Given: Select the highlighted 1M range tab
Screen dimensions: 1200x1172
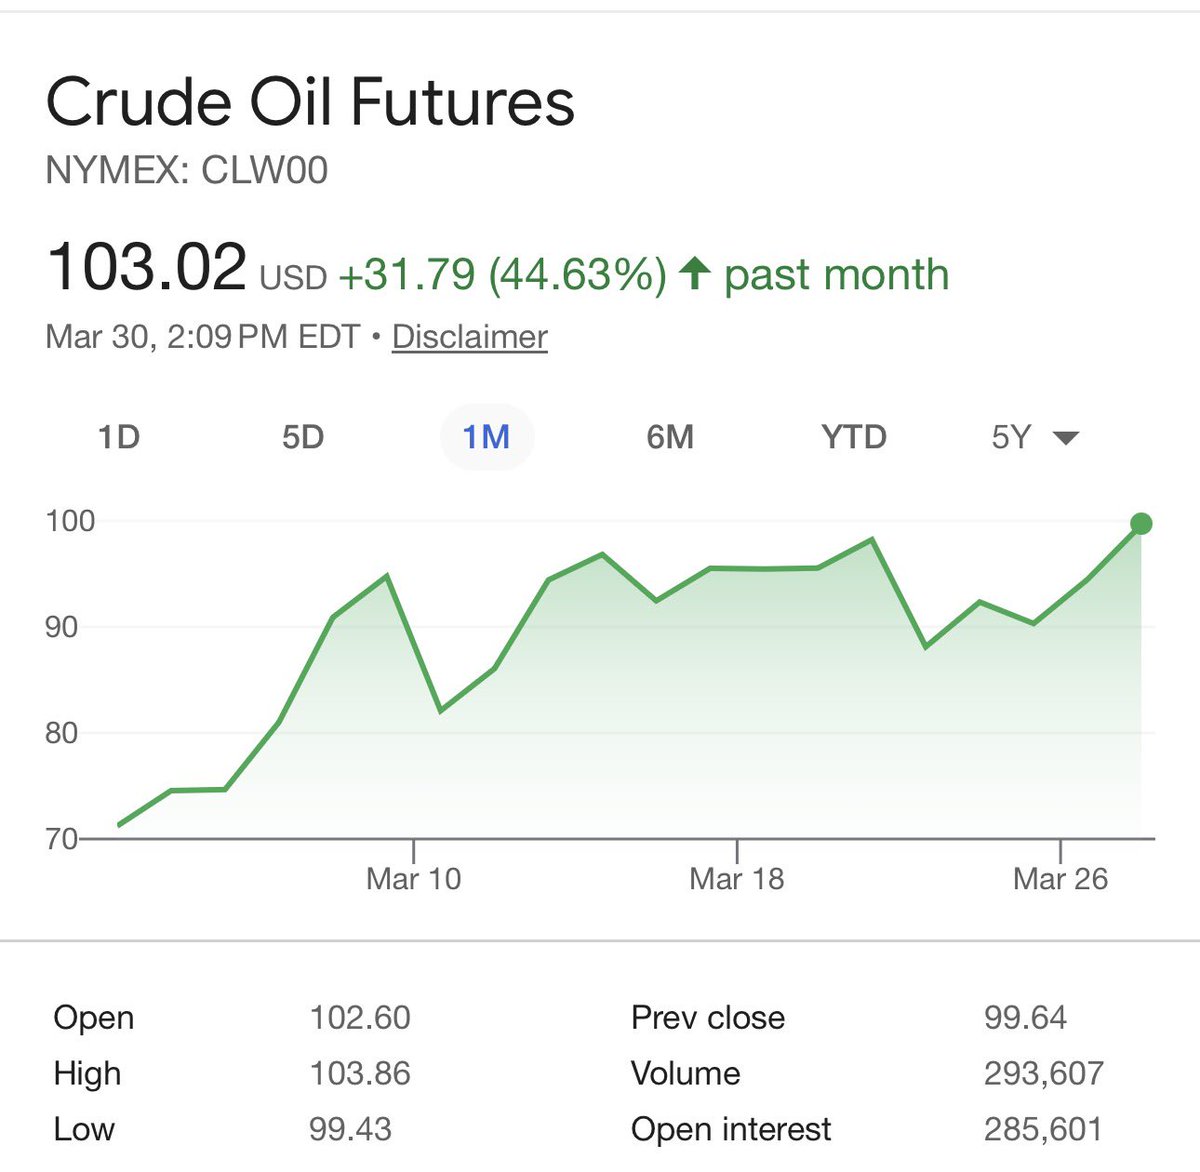Looking at the screenshot, I should coord(487,437).
